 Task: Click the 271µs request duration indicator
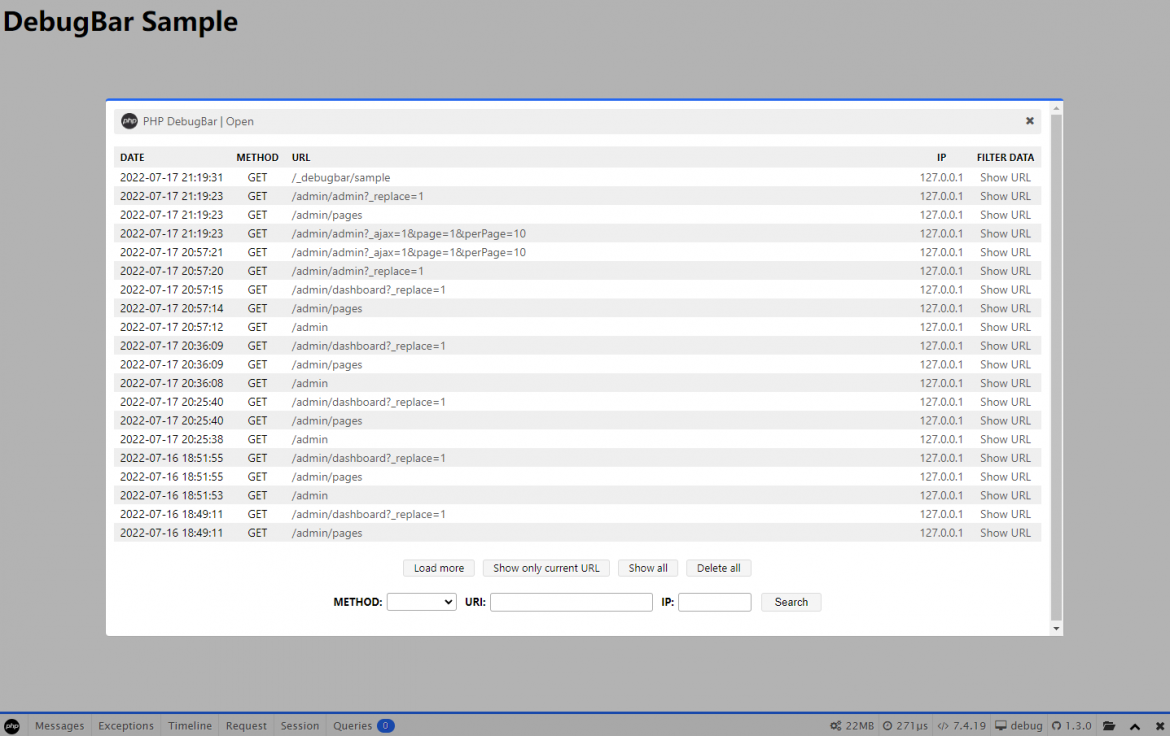coord(905,726)
